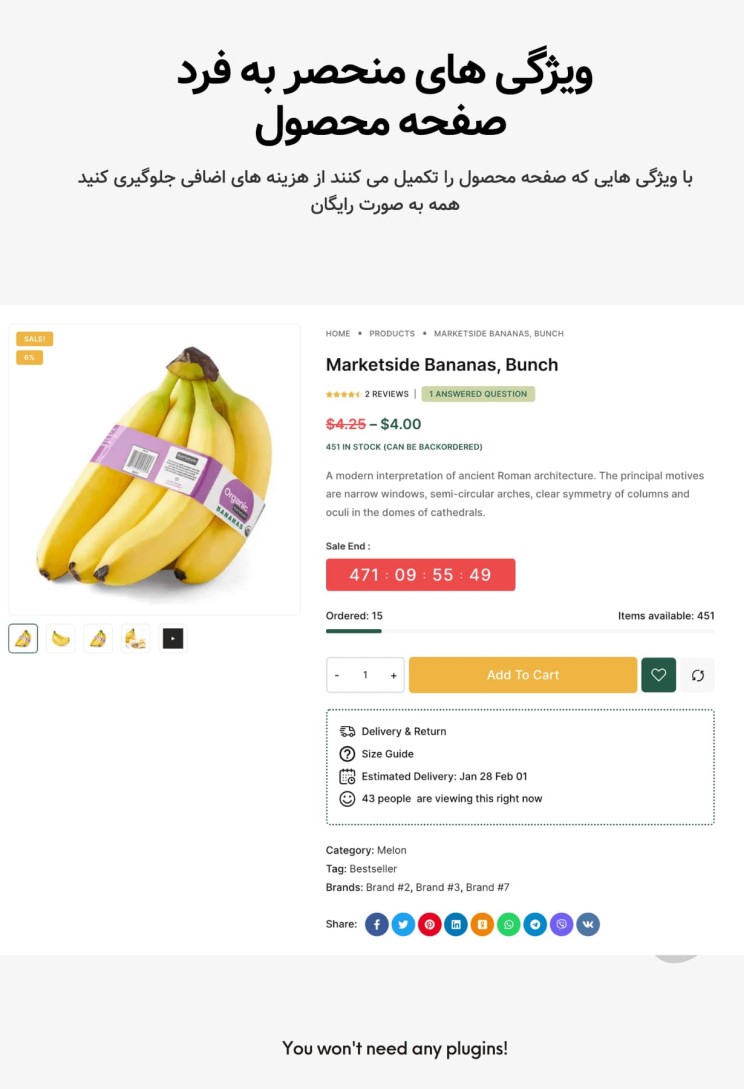Screen dimensions: 744x1089
Task: Share the product through Telegram
Action: [535, 924]
